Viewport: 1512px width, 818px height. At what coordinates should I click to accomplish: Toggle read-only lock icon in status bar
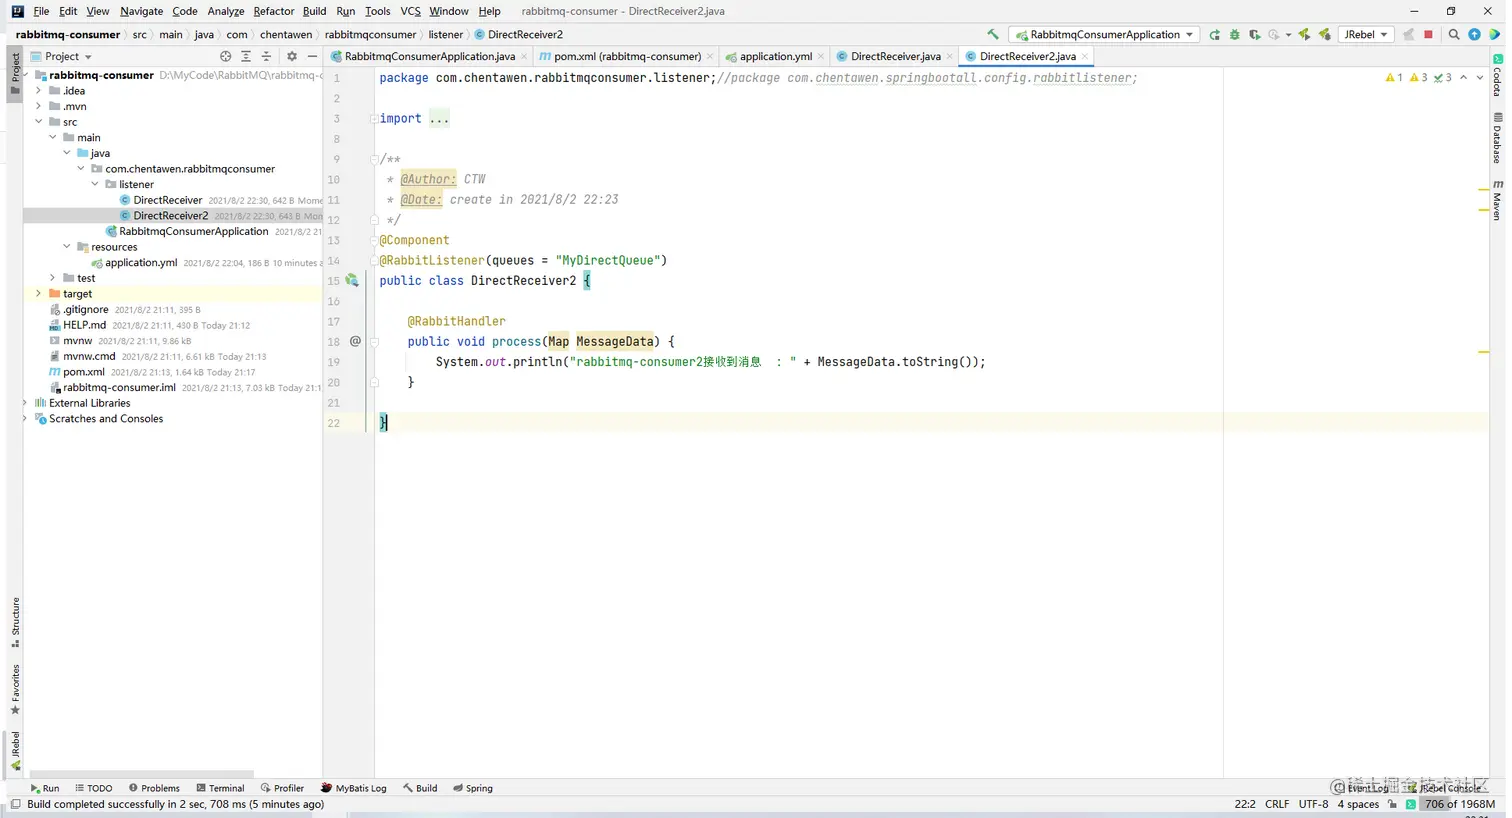[x=1392, y=804]
